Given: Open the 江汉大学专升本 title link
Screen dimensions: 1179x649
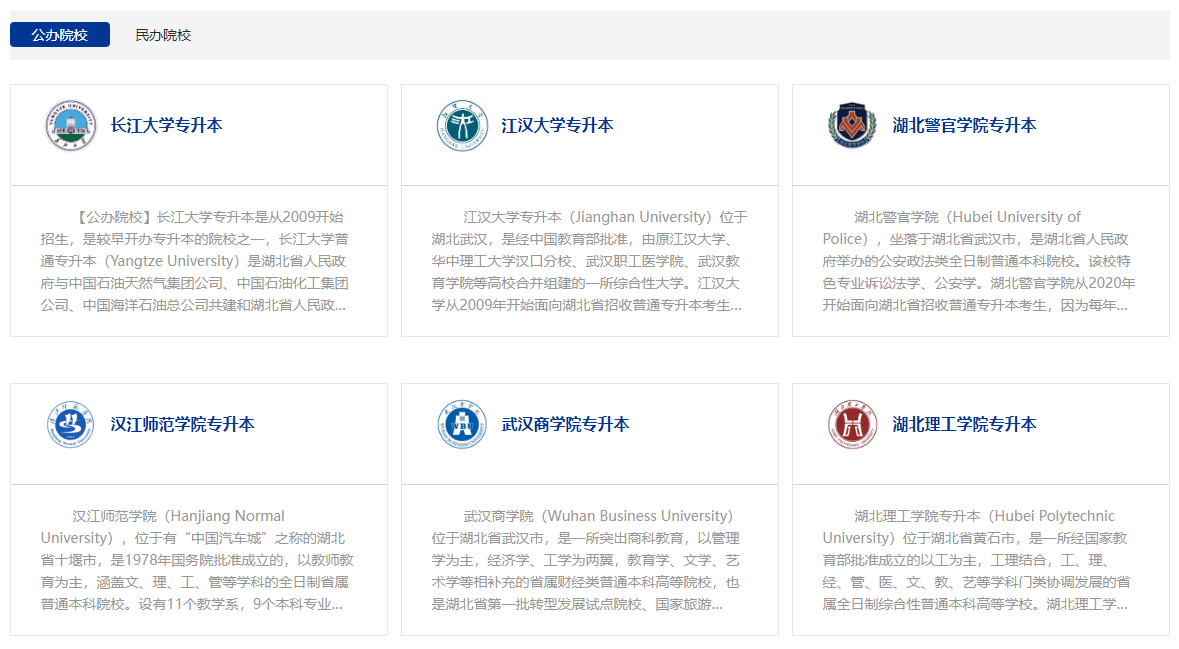Looking at the screenshot, I should (x=557, y=126).
